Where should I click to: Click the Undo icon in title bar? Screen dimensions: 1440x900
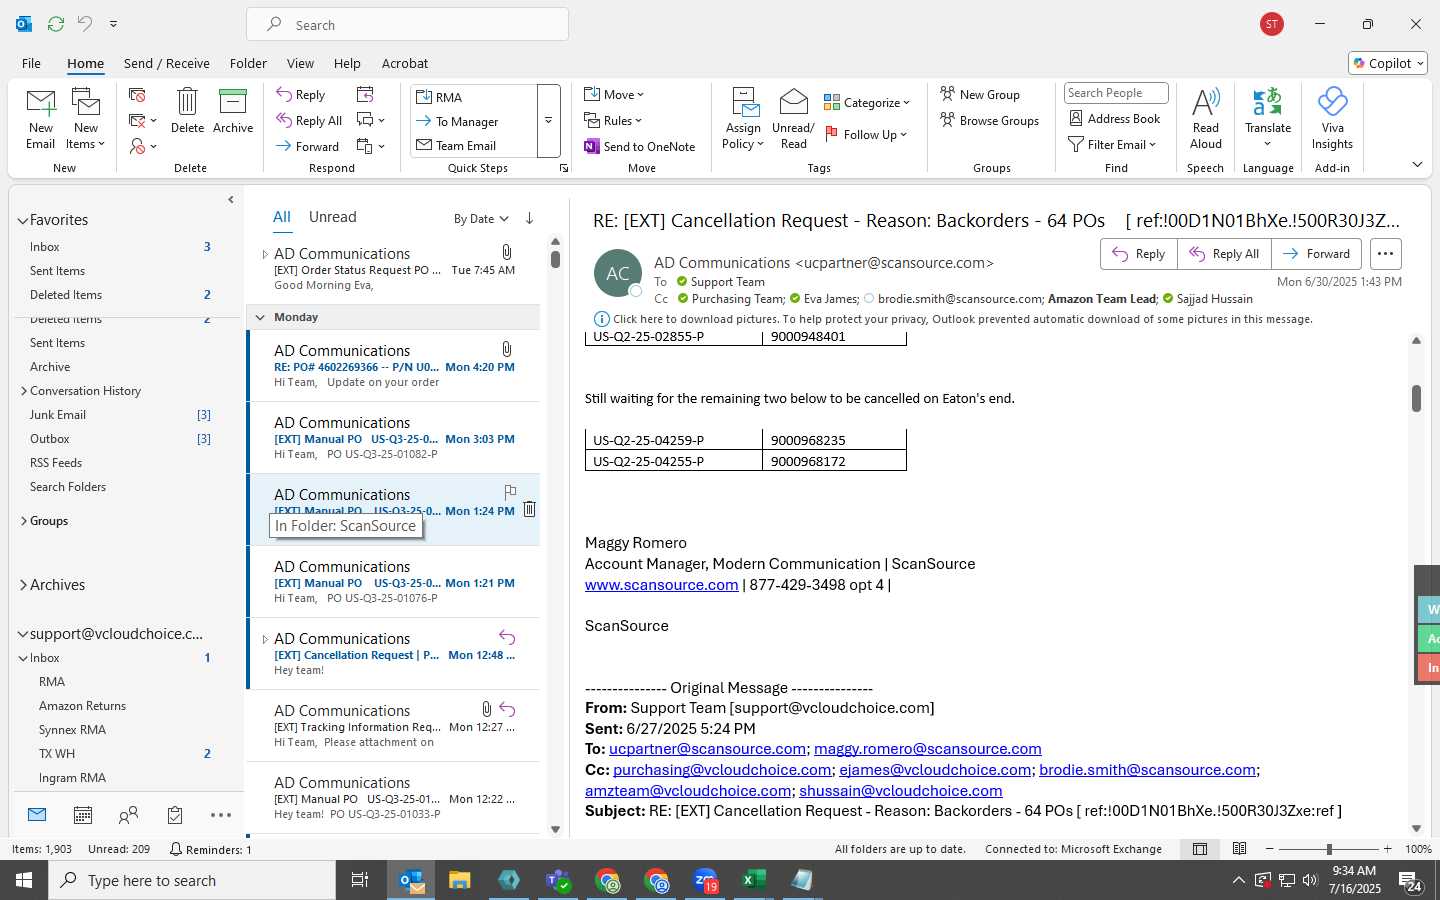[85, 24]
